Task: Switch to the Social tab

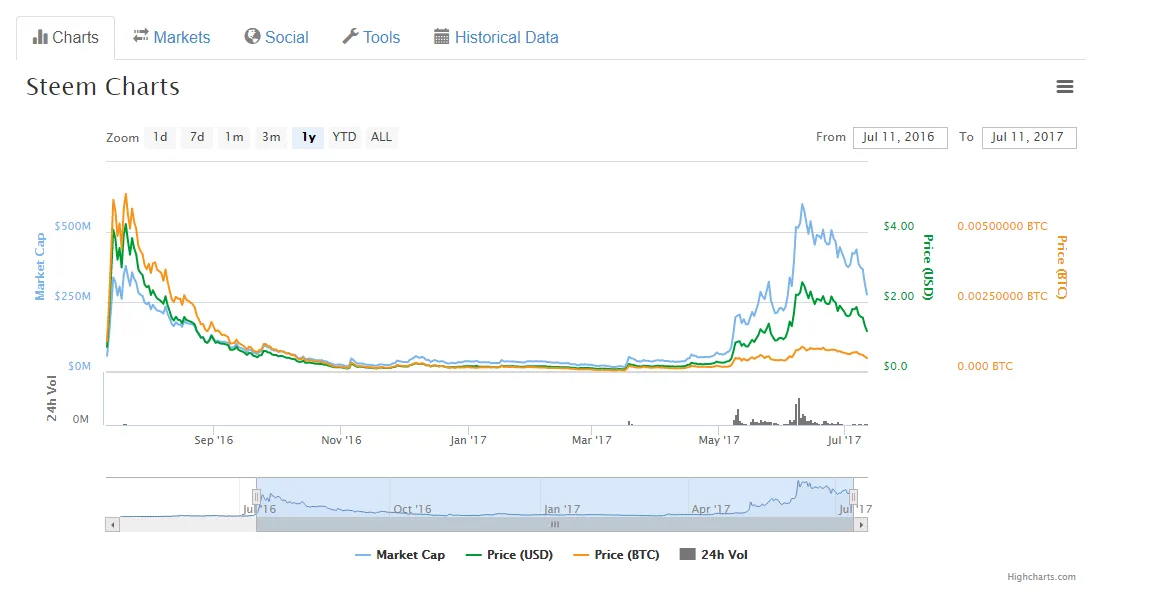Action: [x=277, y=37]
